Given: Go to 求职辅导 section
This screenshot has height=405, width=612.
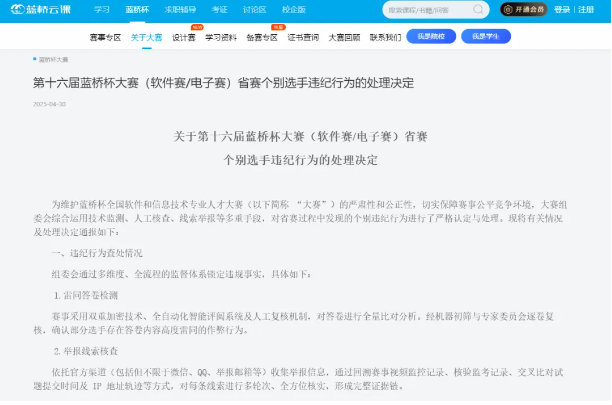Looking at the screenshot, I should coord(180,10).
